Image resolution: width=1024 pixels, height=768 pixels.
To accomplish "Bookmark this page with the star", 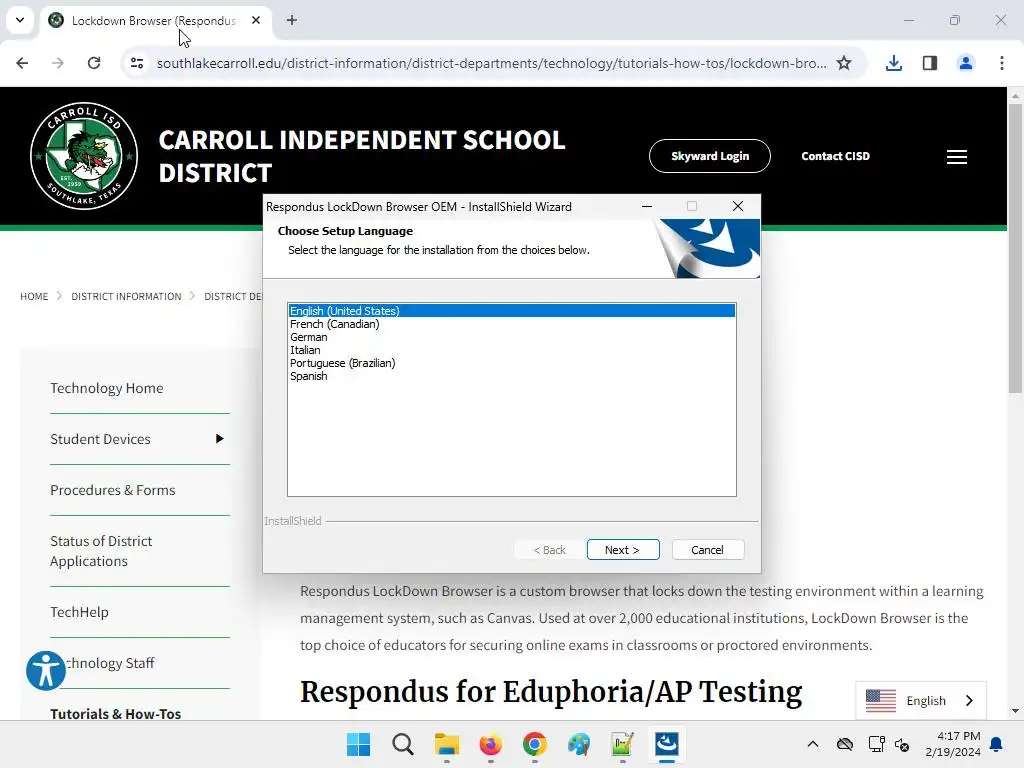I will click(844, 63).
